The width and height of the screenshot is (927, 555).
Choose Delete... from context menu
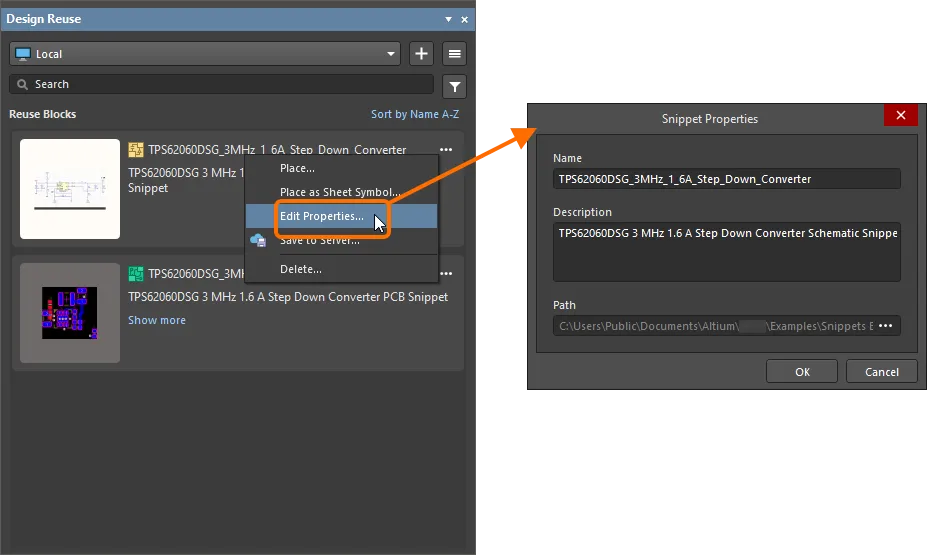click(342, 269)
